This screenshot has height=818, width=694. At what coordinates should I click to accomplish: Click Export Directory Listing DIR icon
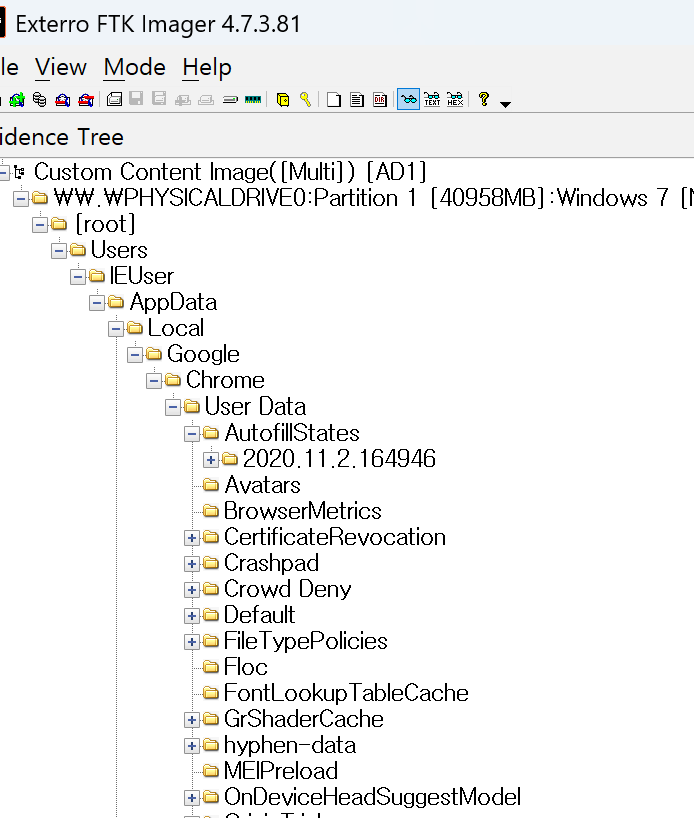tap(380, 99)
